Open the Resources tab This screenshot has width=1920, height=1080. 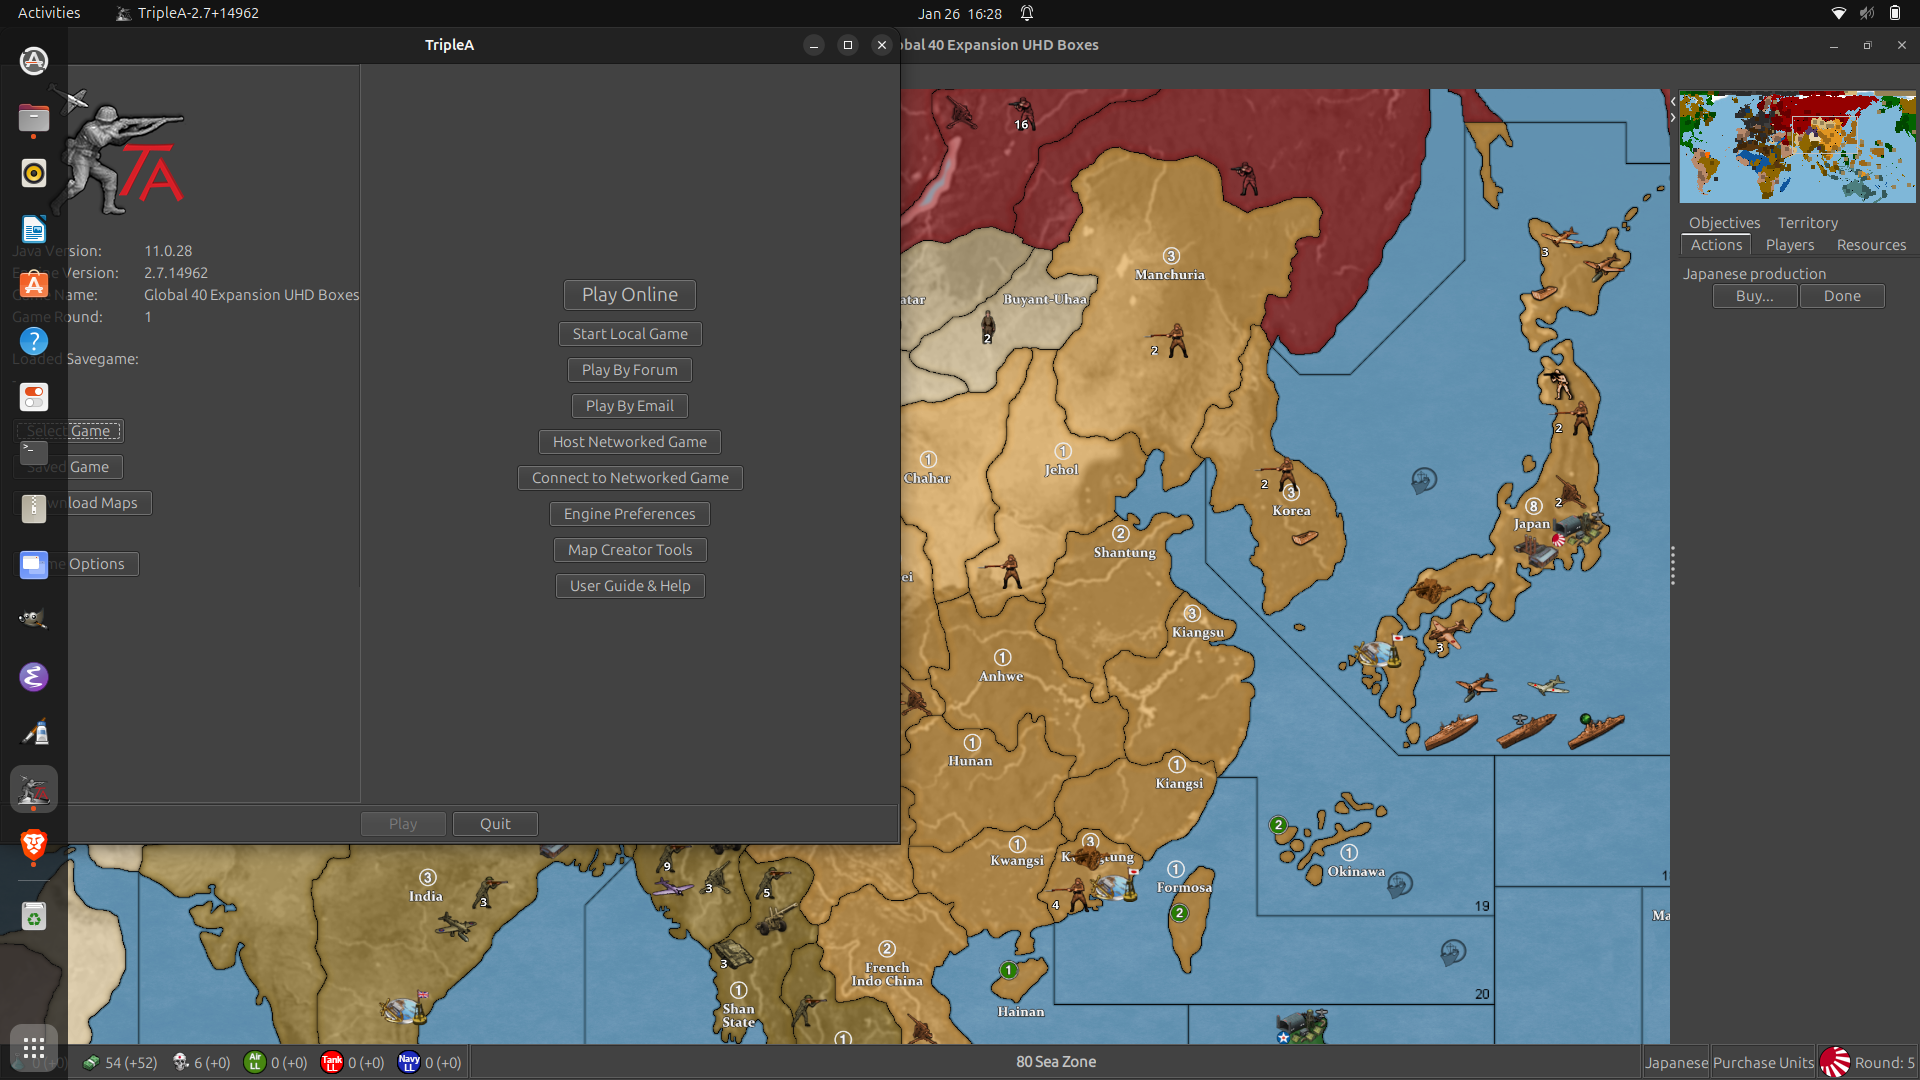[1871, 245]
